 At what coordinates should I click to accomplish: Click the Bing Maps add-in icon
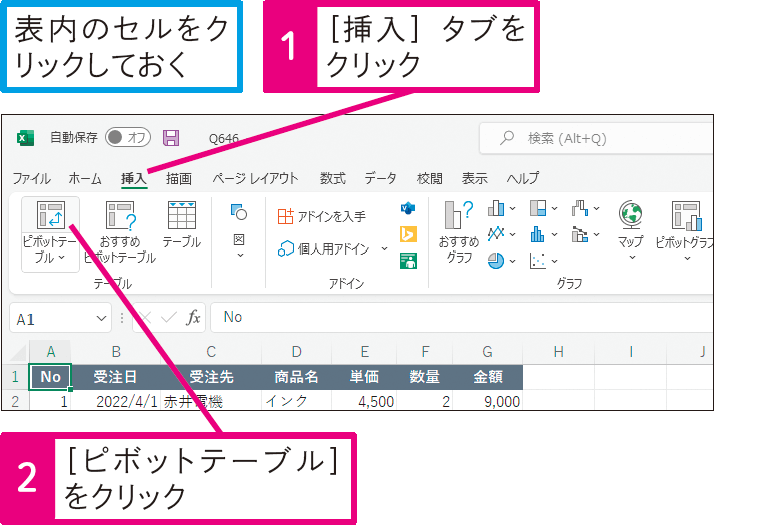[x=408, y=235]
